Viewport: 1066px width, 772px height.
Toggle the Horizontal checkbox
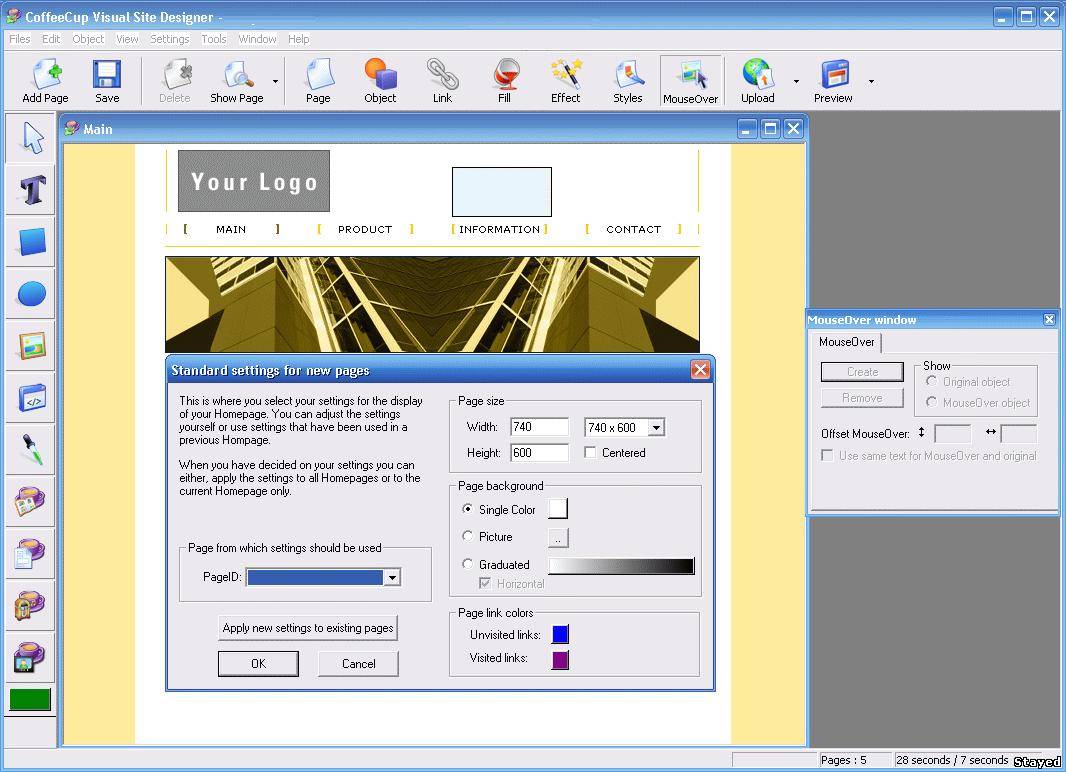485,583
